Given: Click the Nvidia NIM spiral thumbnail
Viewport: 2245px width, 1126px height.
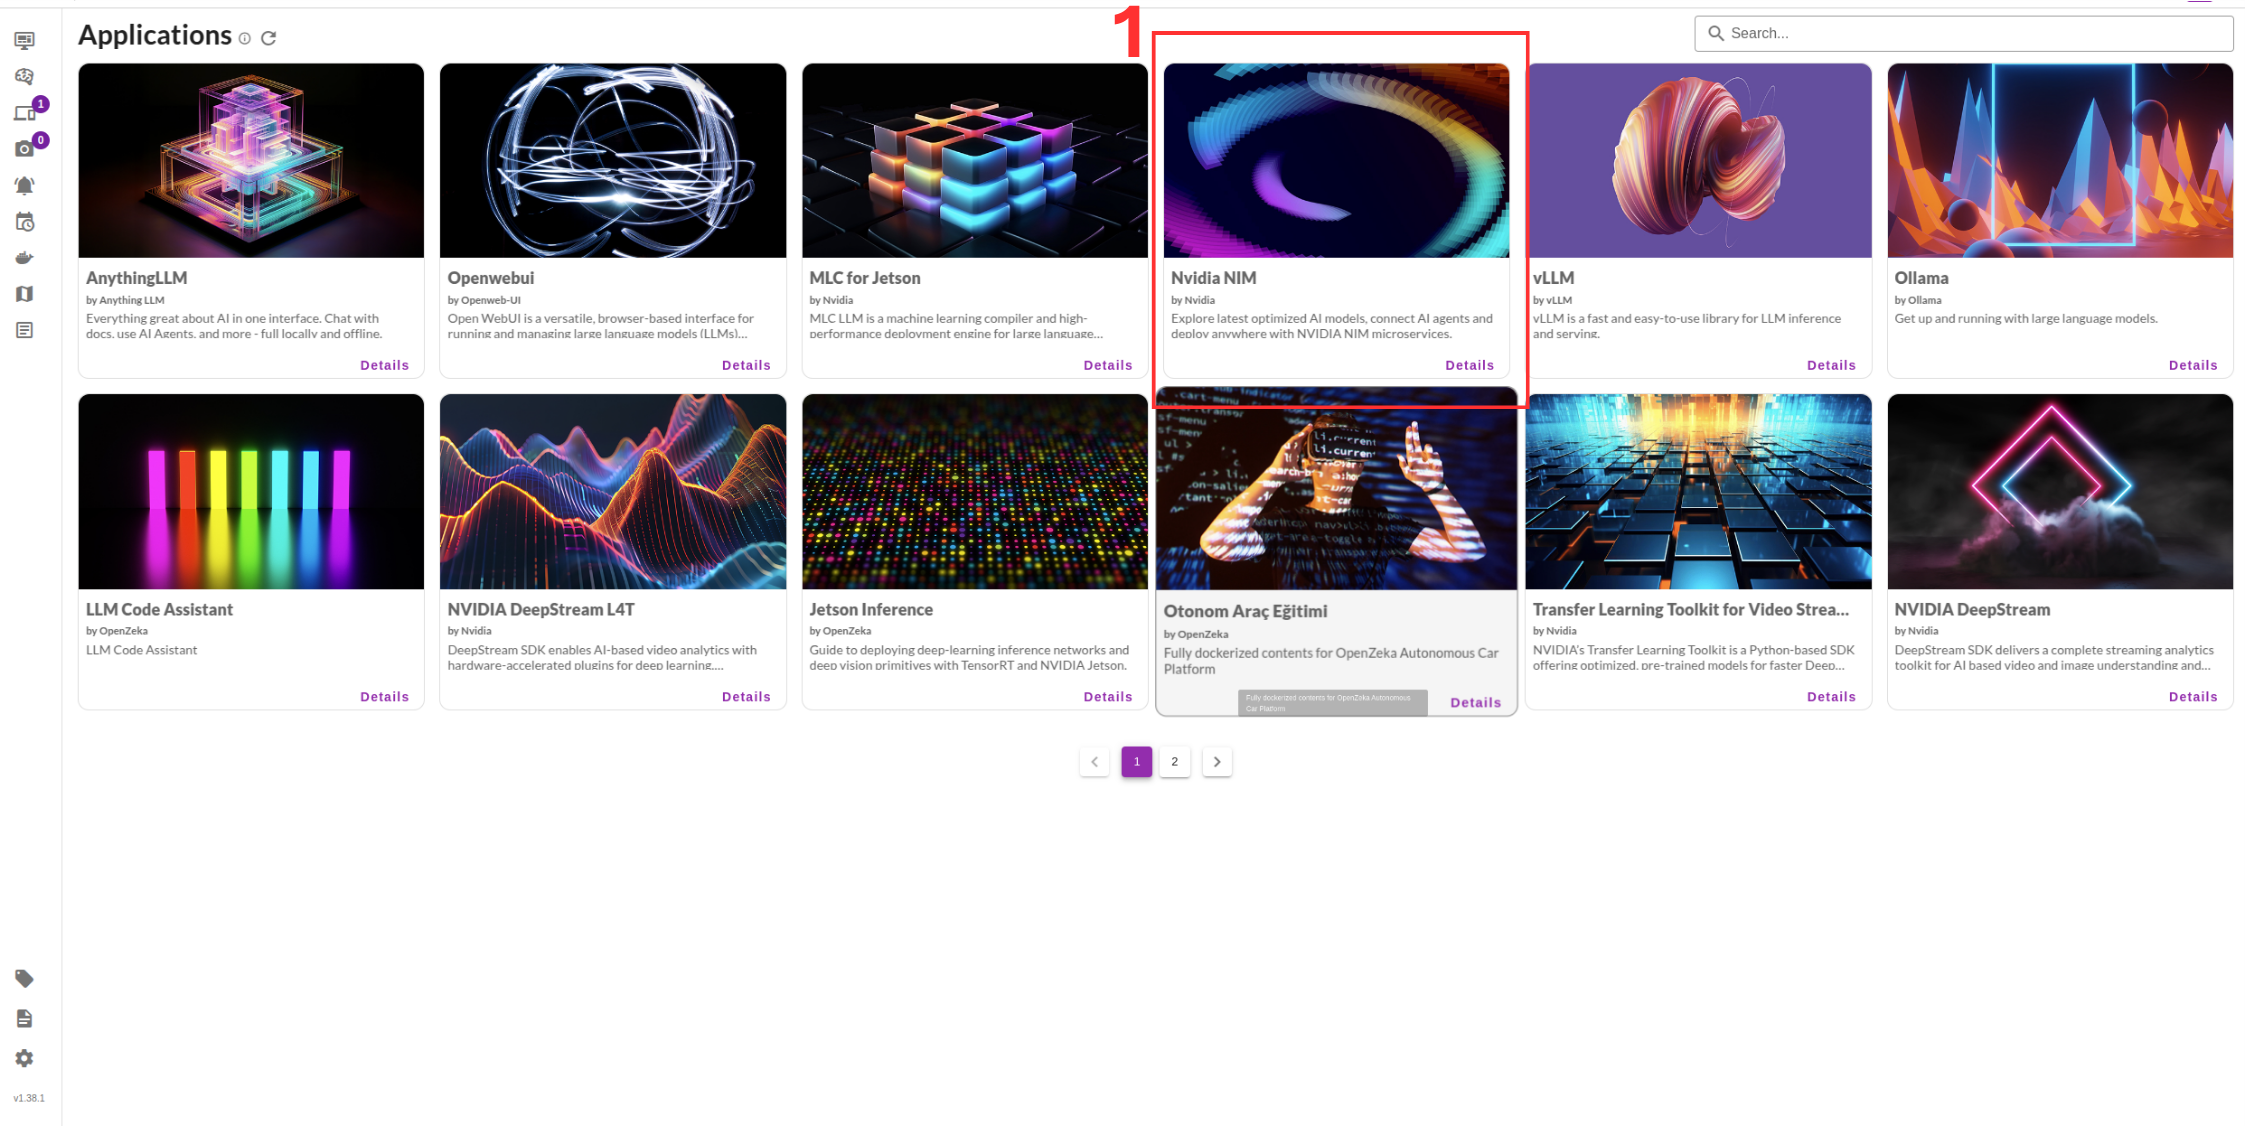Looking at the screenshot, I should 1336,160.
